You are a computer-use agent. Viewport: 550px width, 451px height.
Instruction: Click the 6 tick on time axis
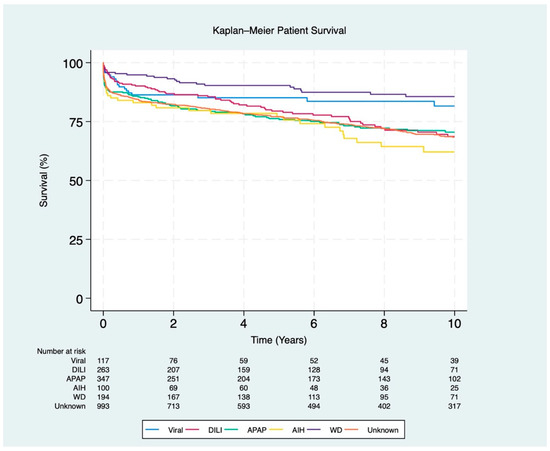[314, 323]
